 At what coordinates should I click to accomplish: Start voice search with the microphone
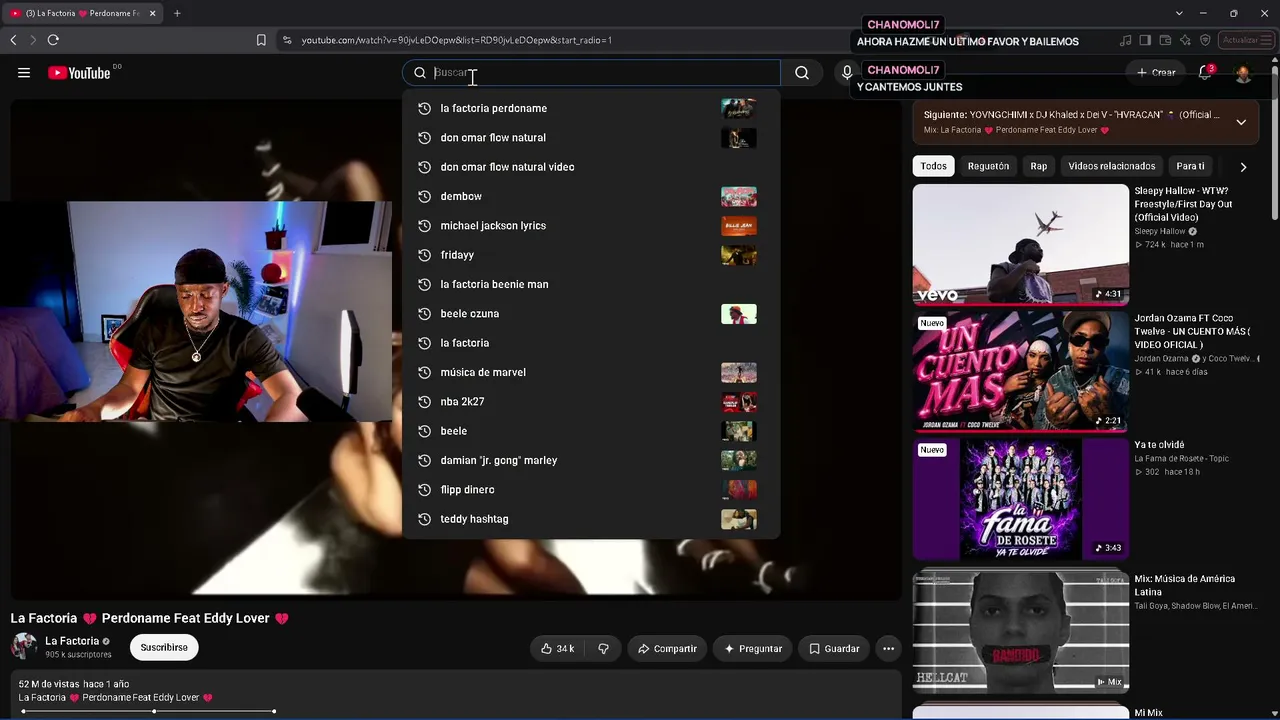[847, 73]
